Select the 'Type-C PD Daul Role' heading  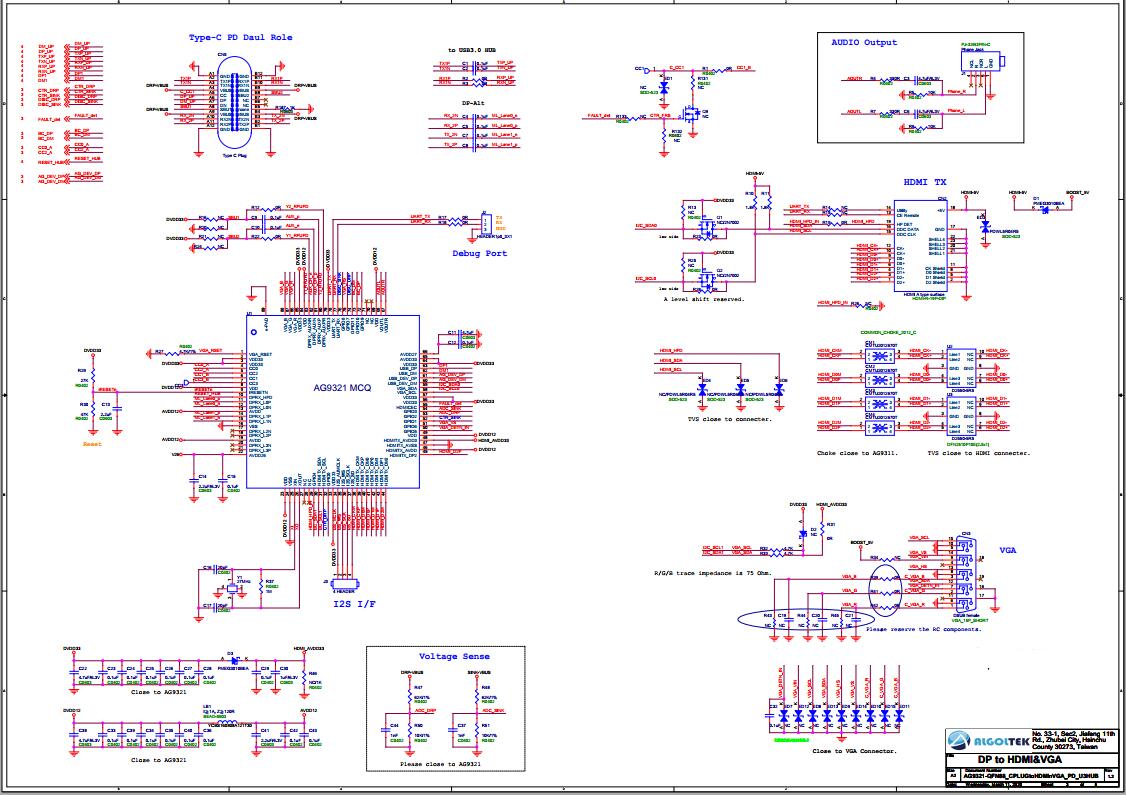point(241,37)
